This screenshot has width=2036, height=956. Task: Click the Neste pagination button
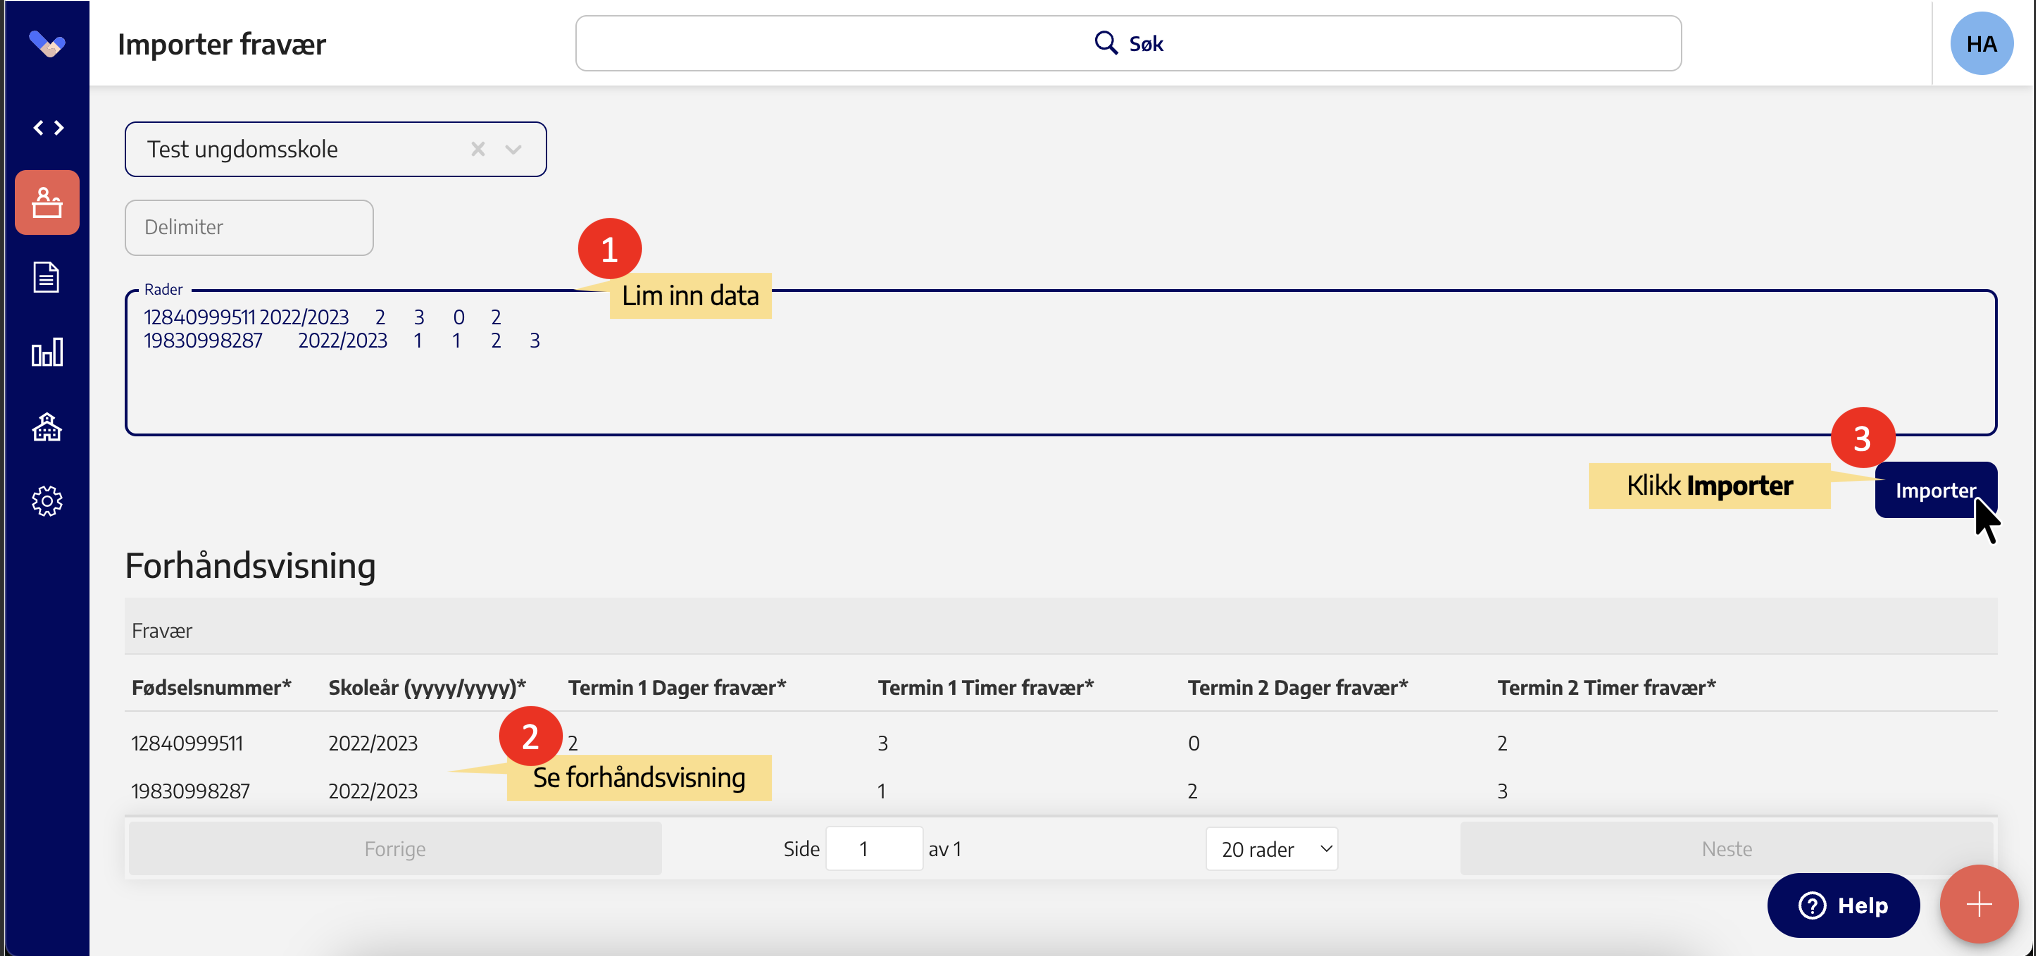point(1726,849)
